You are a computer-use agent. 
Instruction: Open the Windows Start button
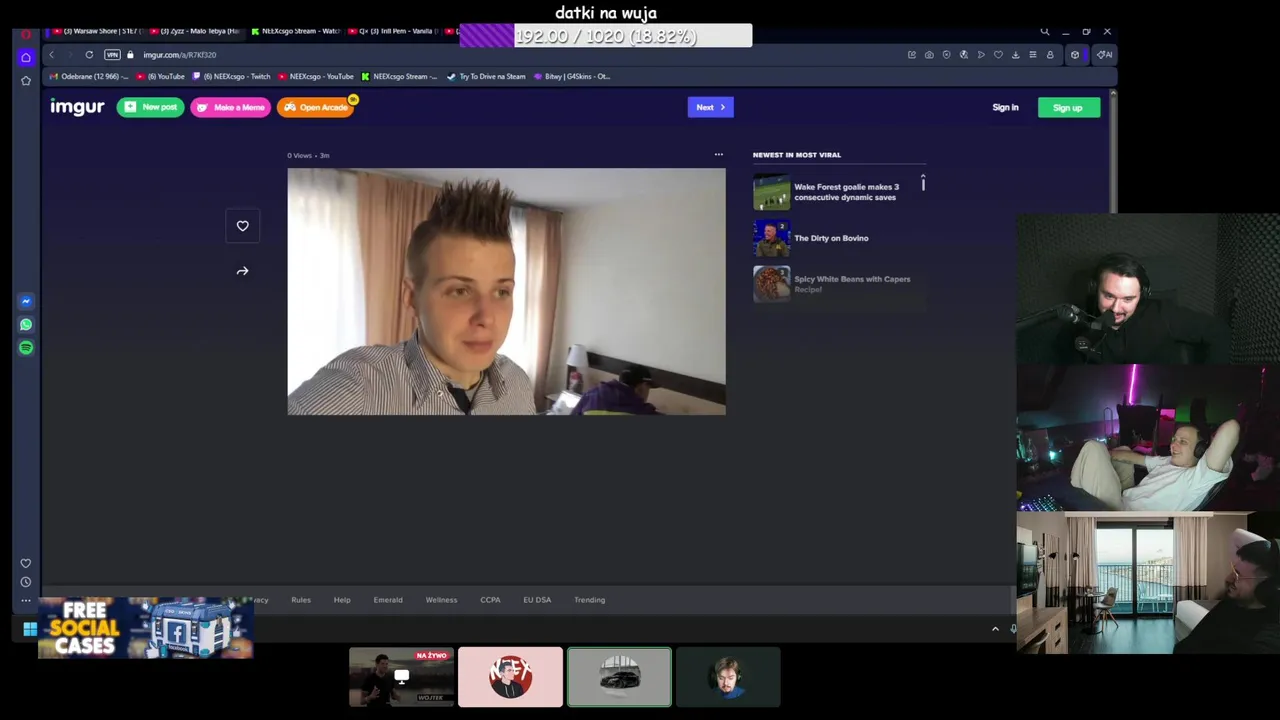click(30, 629)
